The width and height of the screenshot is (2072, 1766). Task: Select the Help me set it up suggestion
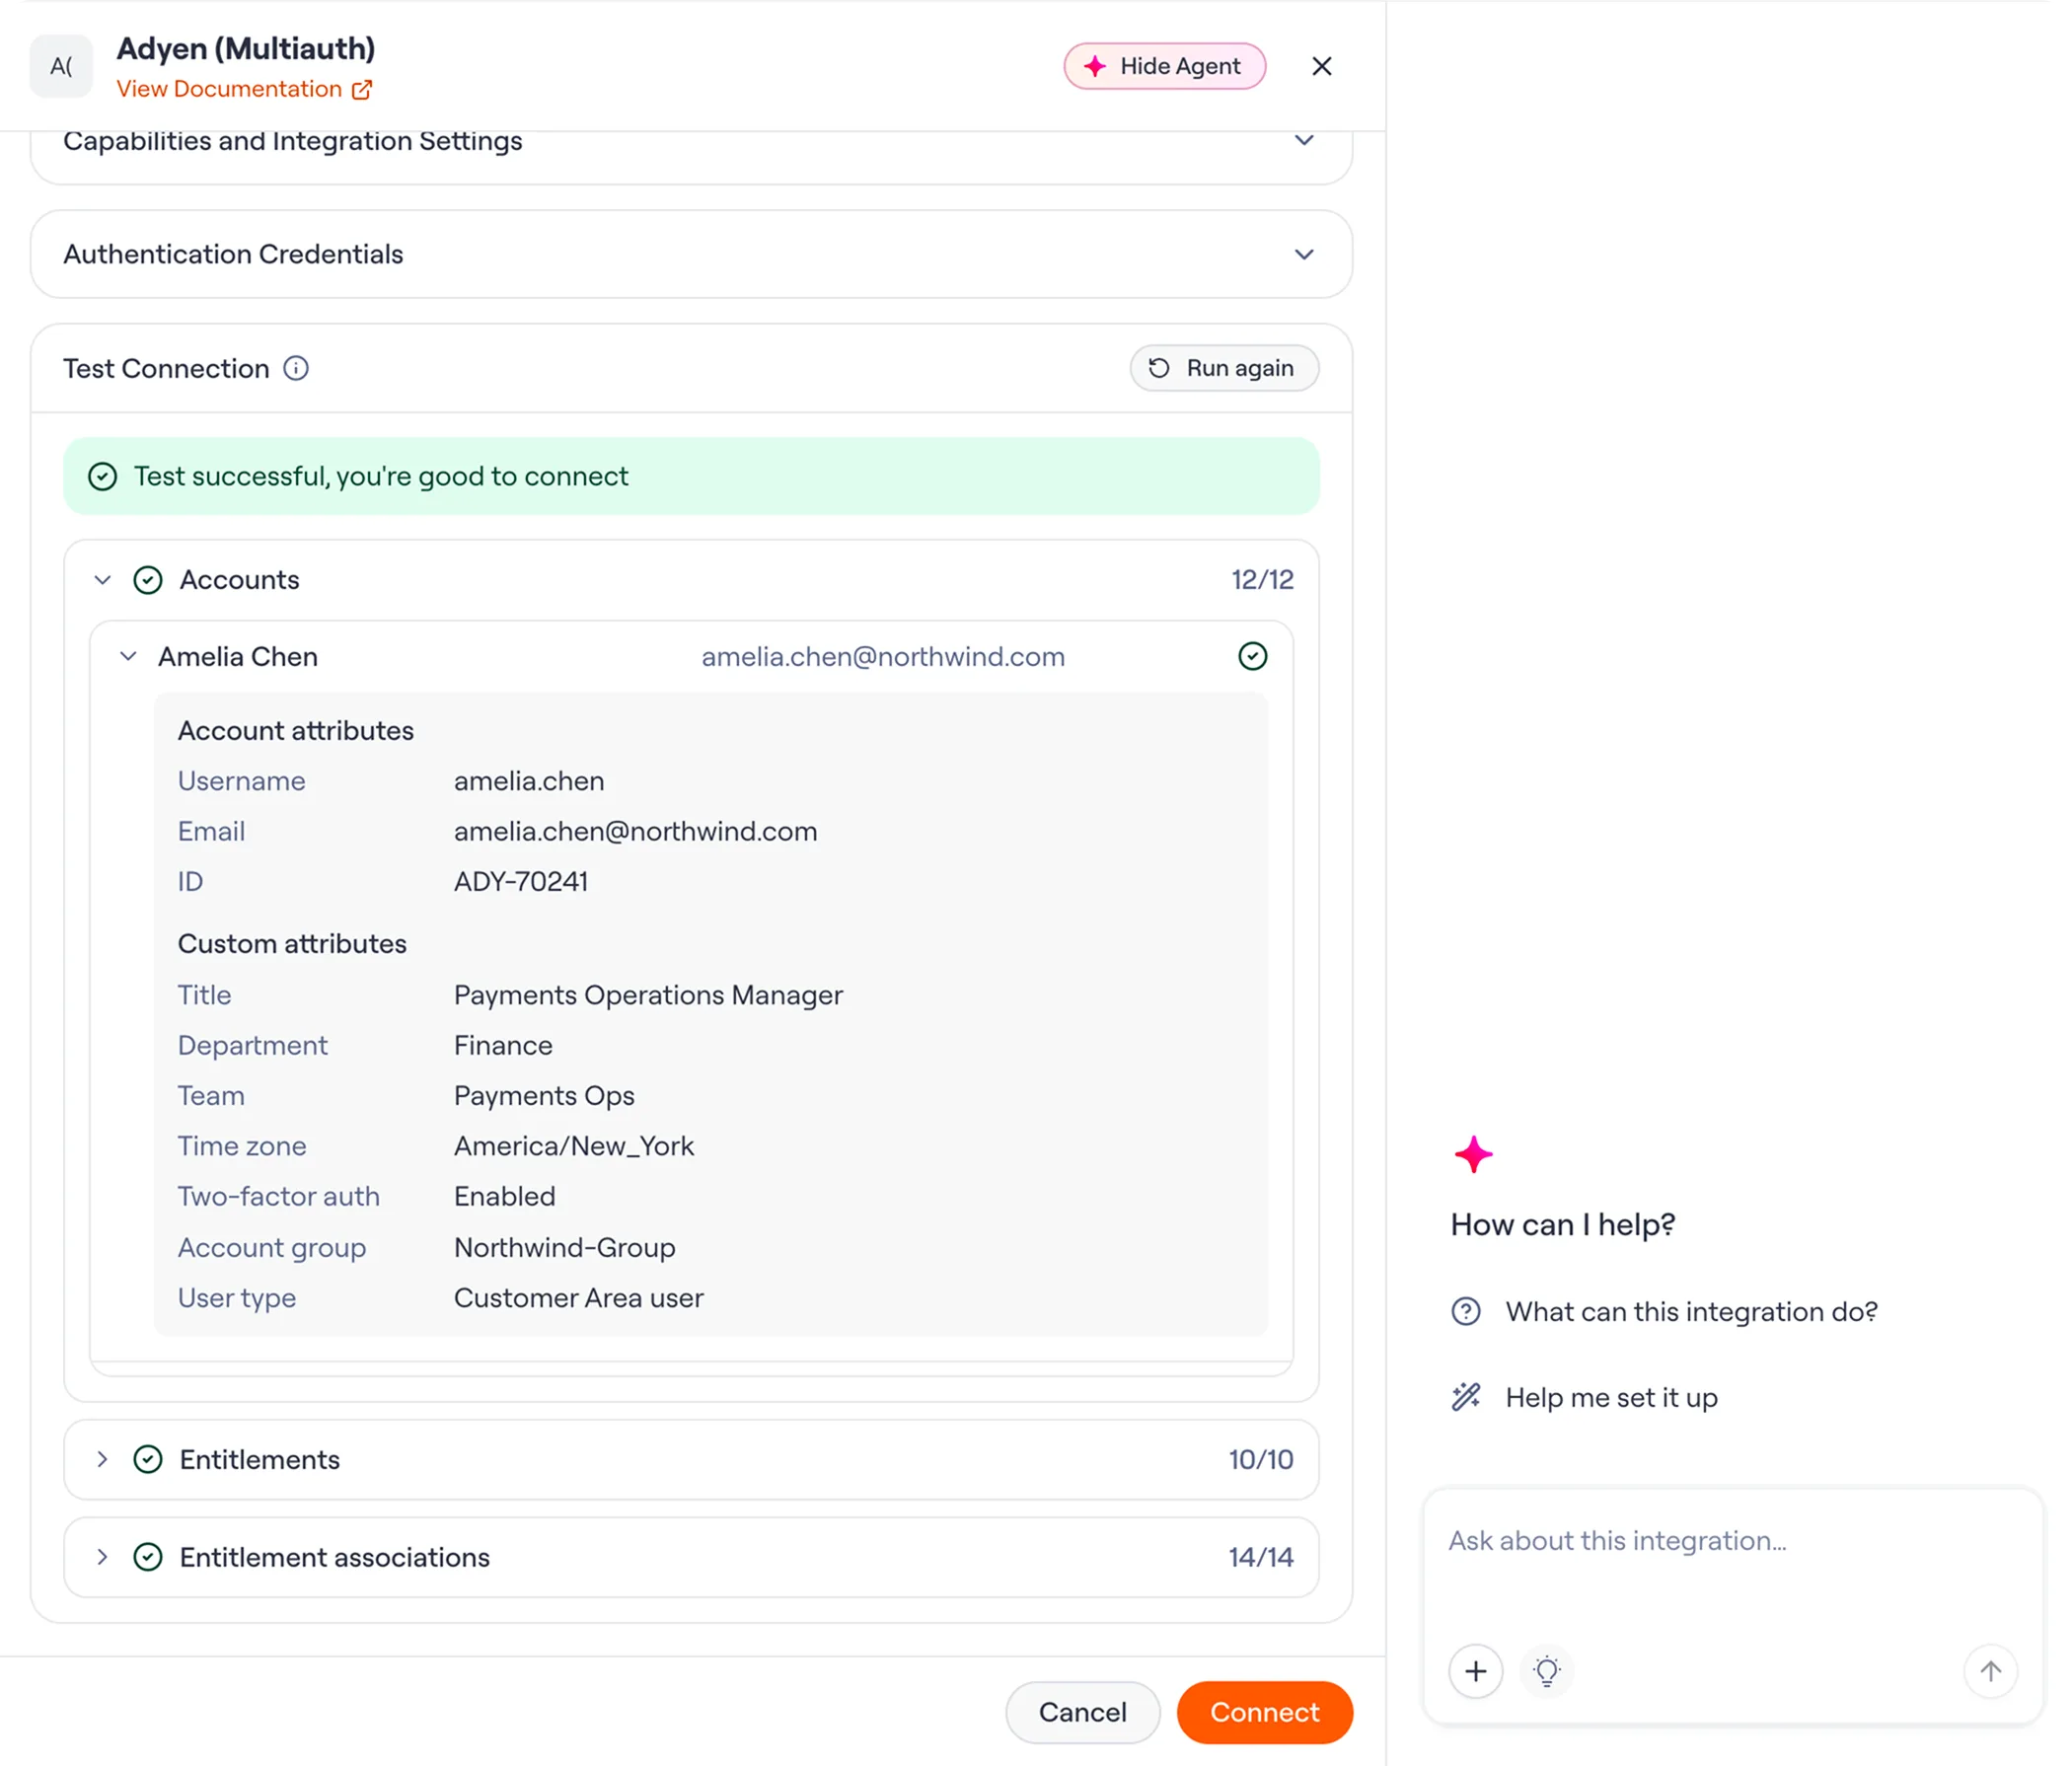pyautogui.click(x=1584, y=1397)
